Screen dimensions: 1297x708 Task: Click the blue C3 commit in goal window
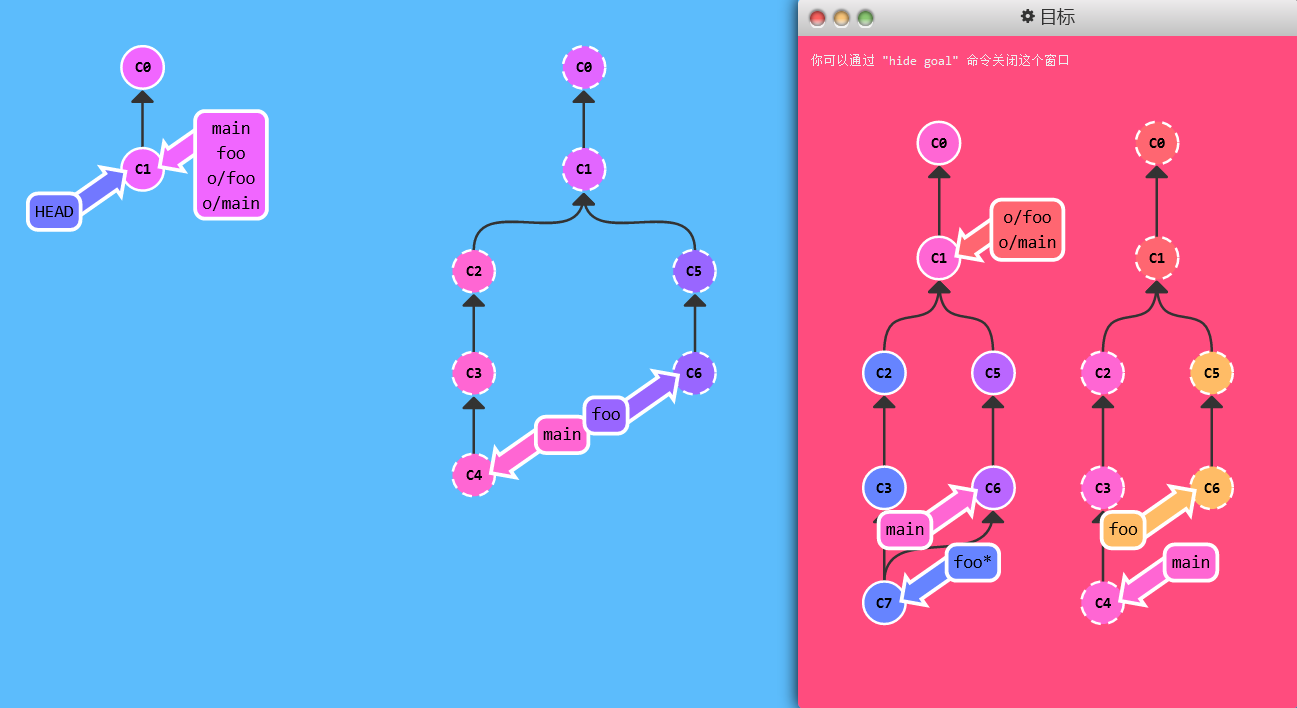click(884, 488)
